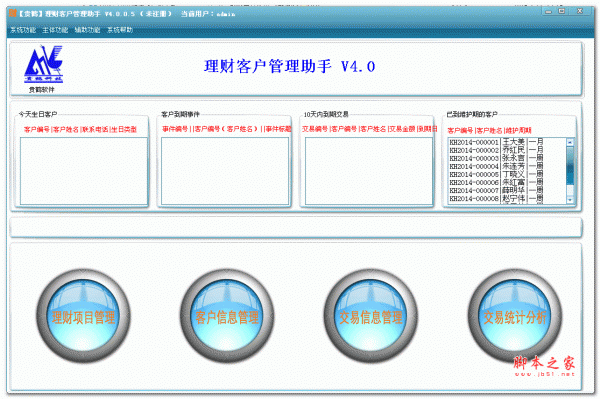The height and width of the screenshot is (399, 600).
Task: Click inside the 今天生日客户 list box
Action: 84,171
